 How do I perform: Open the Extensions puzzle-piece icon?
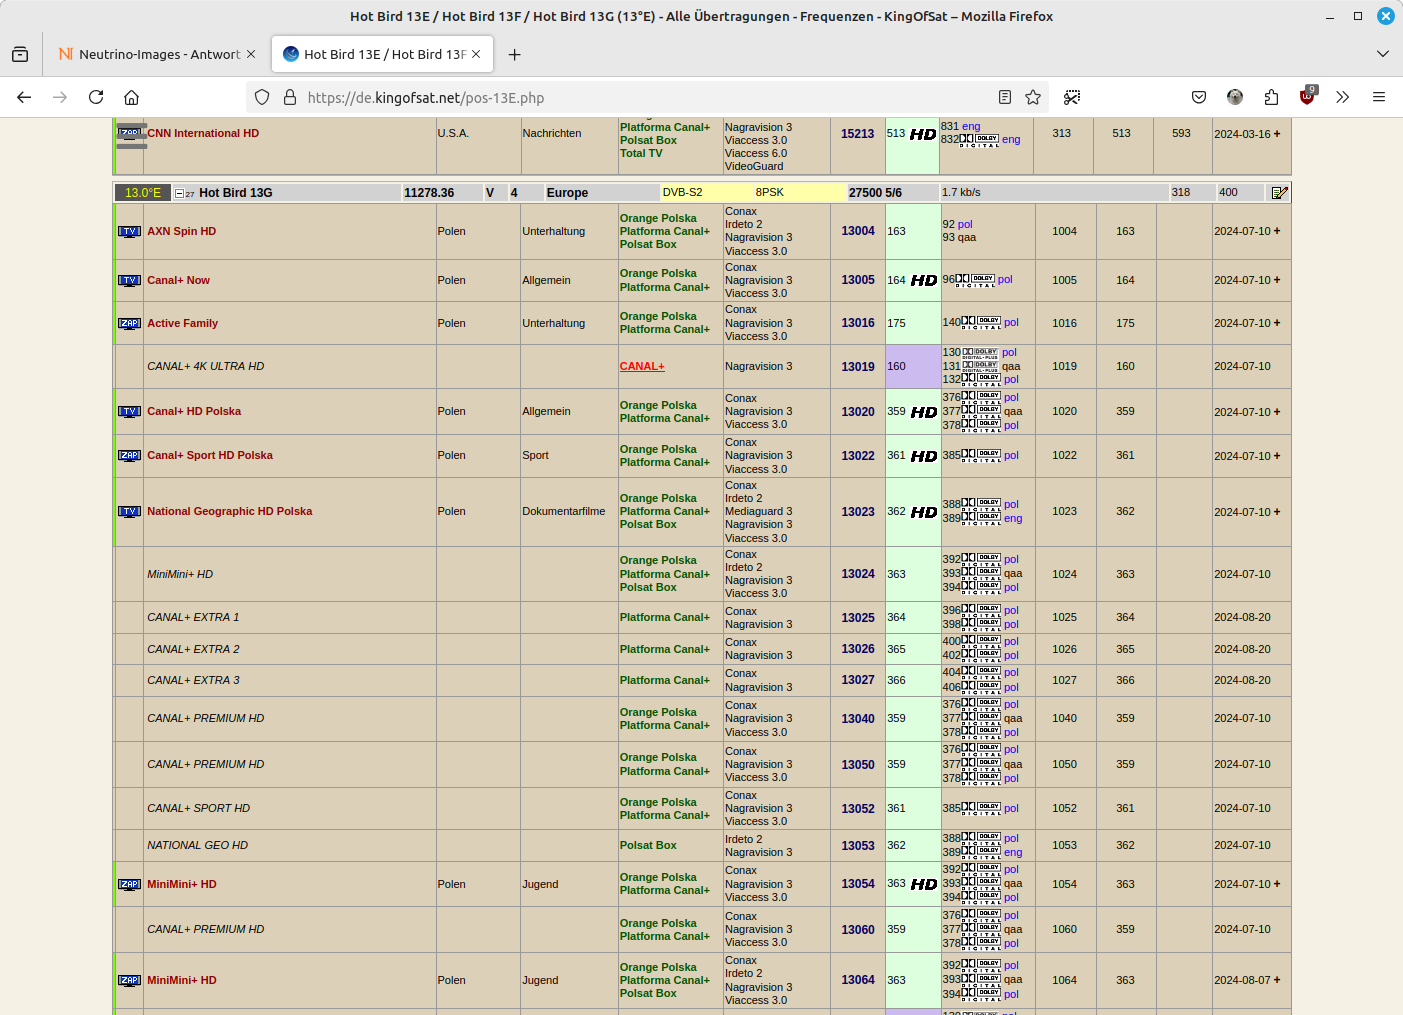1271,97
